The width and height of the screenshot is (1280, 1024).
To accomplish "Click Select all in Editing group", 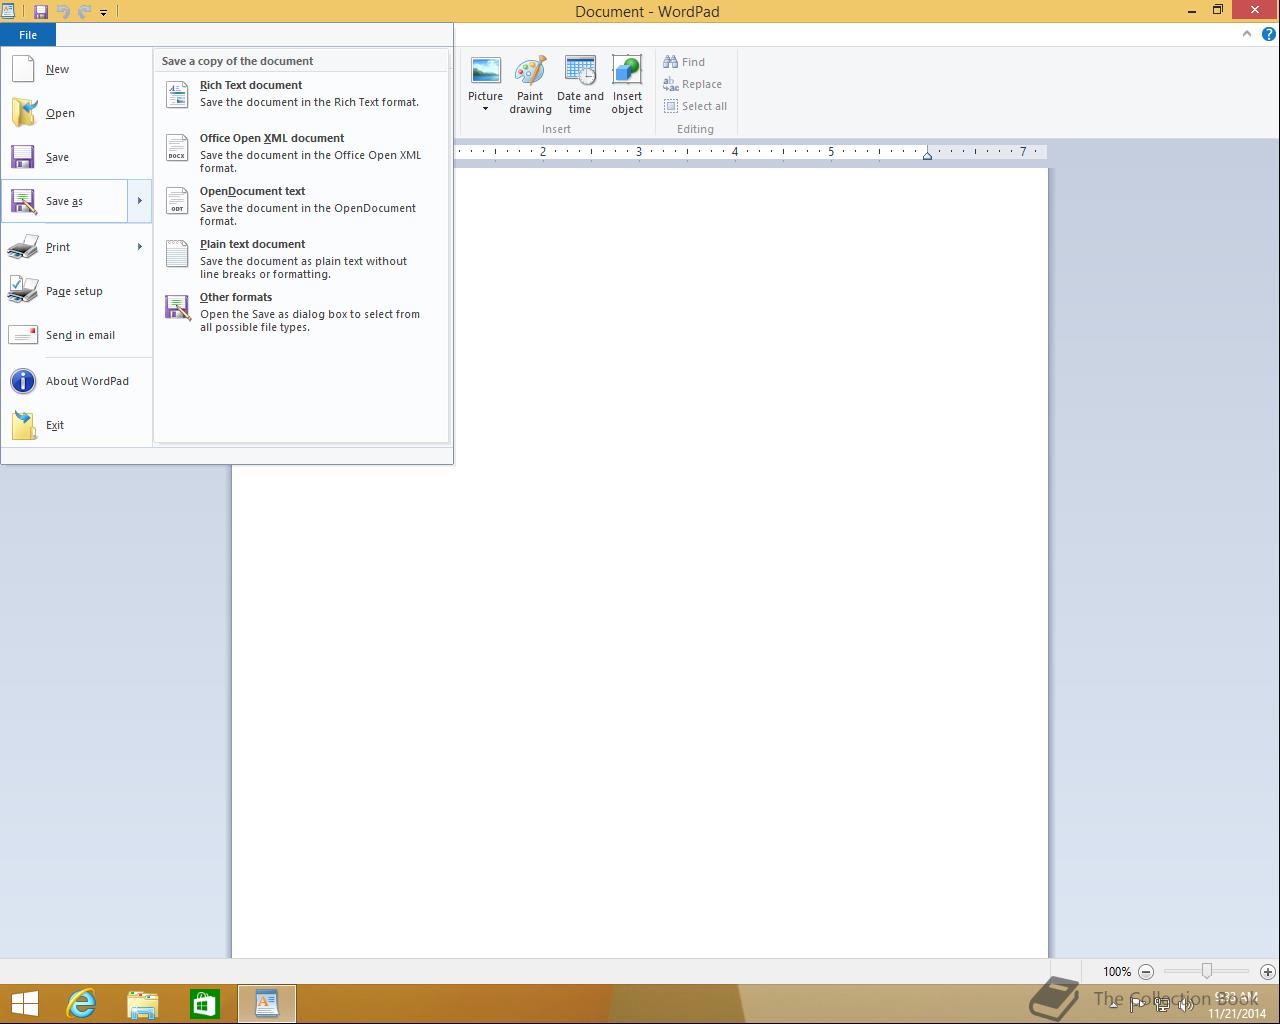I will [x=695, y=106].
